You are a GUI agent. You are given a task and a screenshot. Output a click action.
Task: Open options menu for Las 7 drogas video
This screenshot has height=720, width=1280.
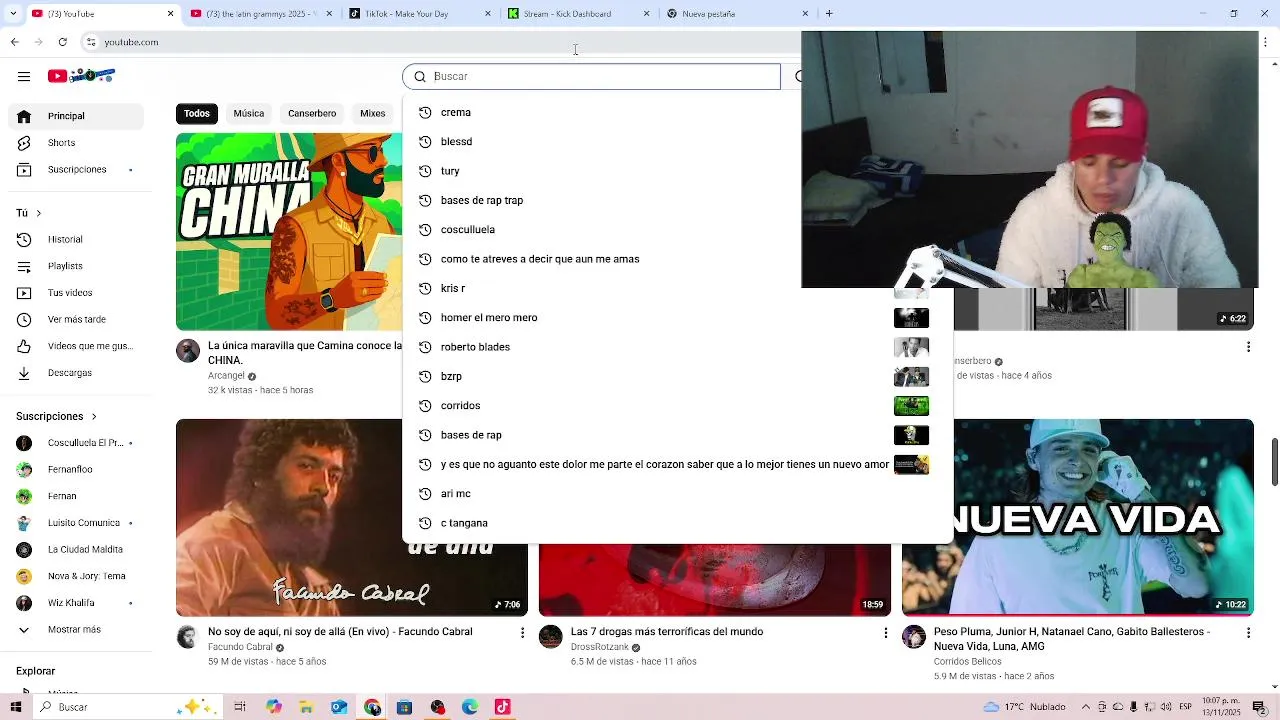[x=885, y=633]
